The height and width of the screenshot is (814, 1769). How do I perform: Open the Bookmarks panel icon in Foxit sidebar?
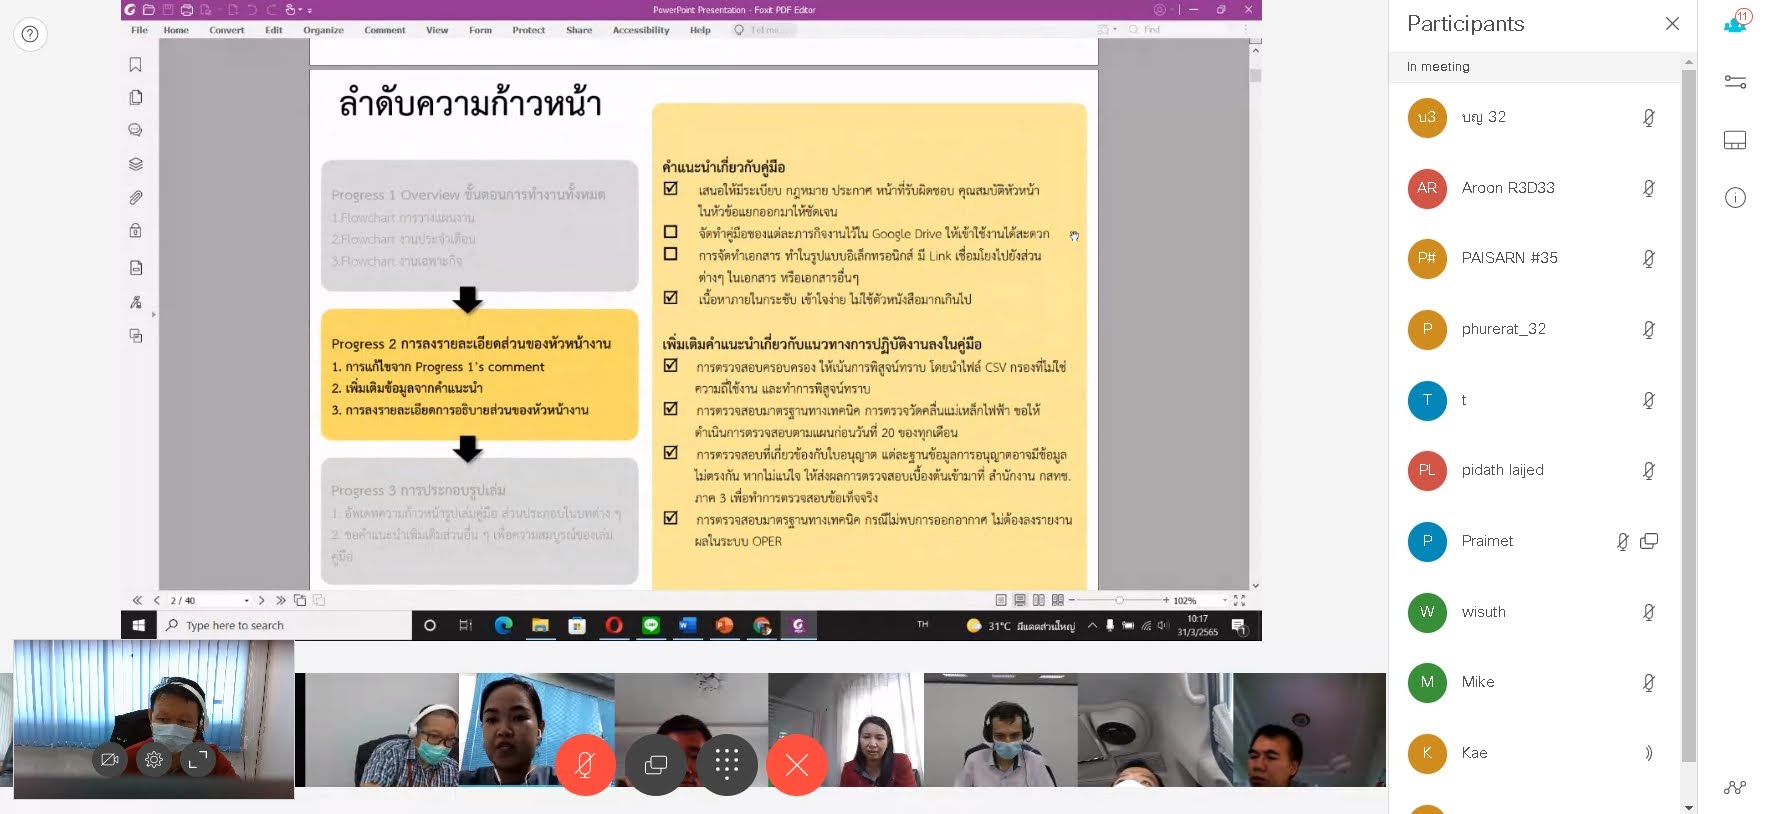pos(135,65)
